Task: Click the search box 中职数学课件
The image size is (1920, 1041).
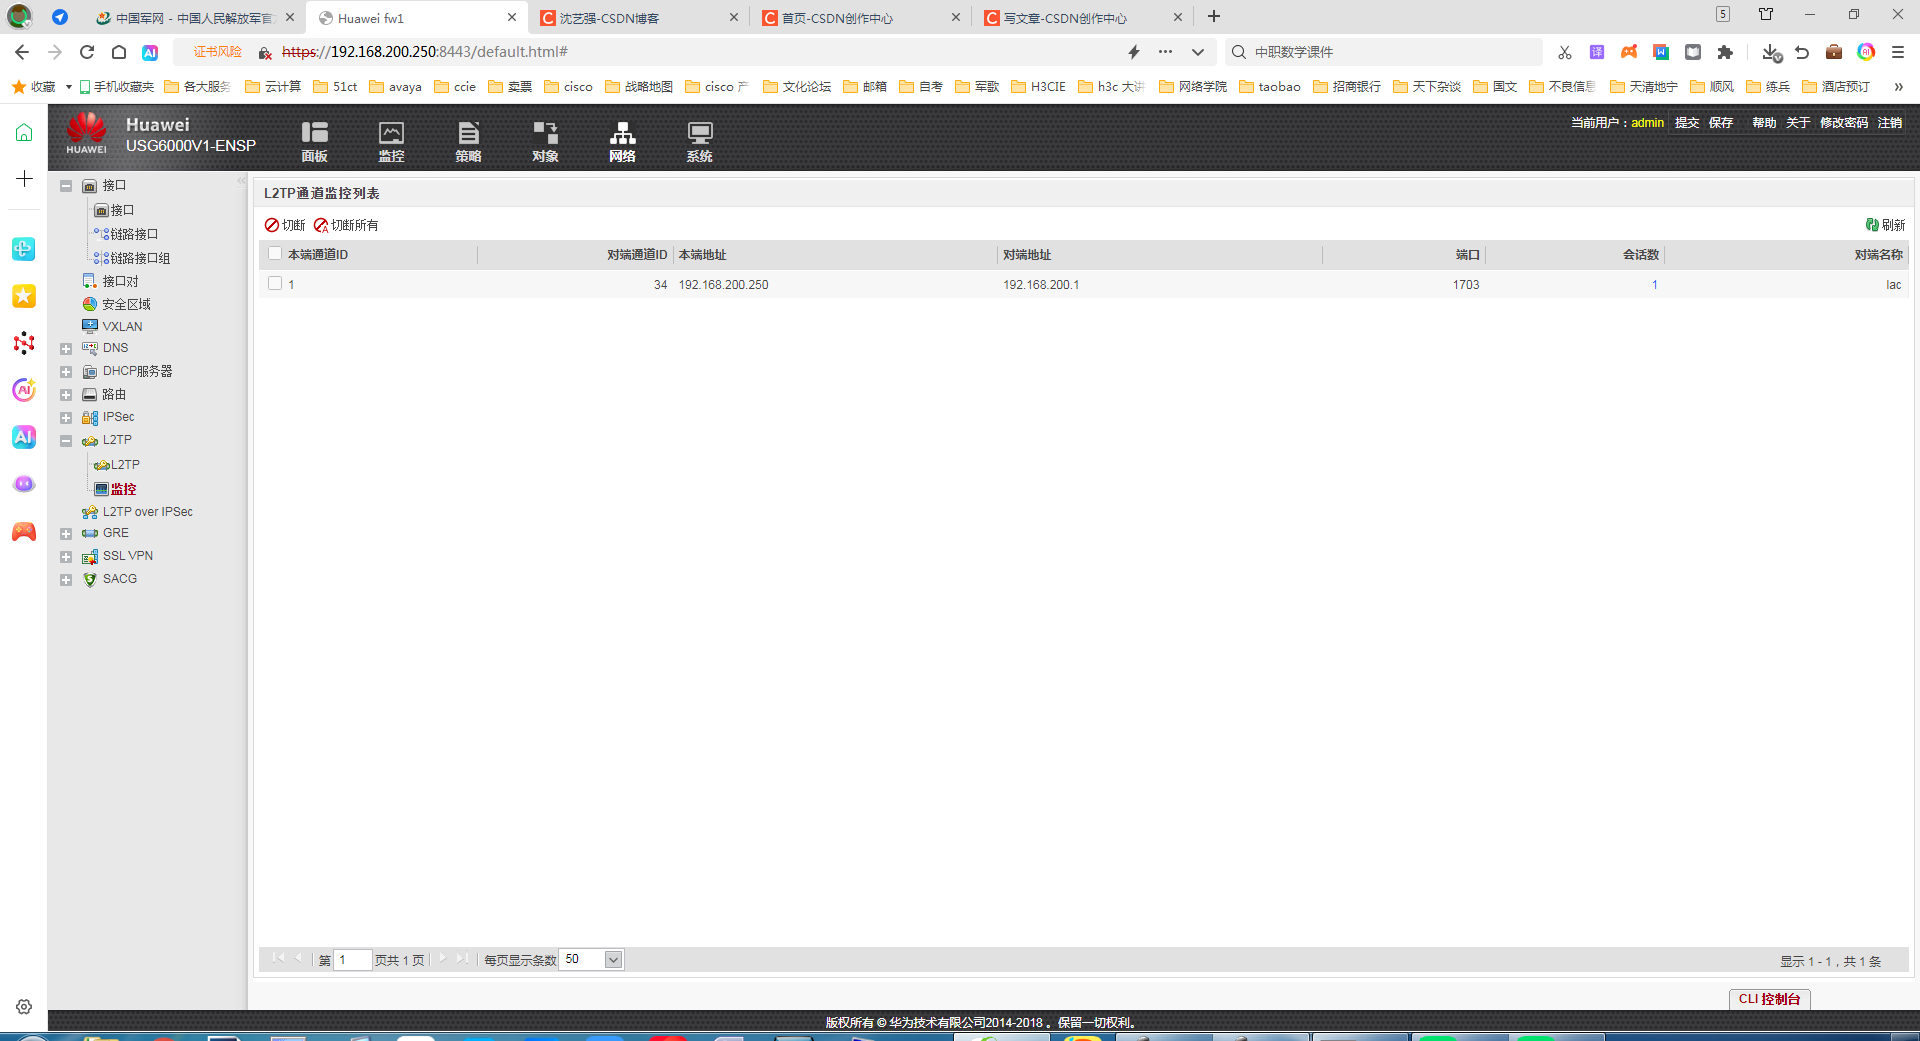Action: click(1385, 52)
